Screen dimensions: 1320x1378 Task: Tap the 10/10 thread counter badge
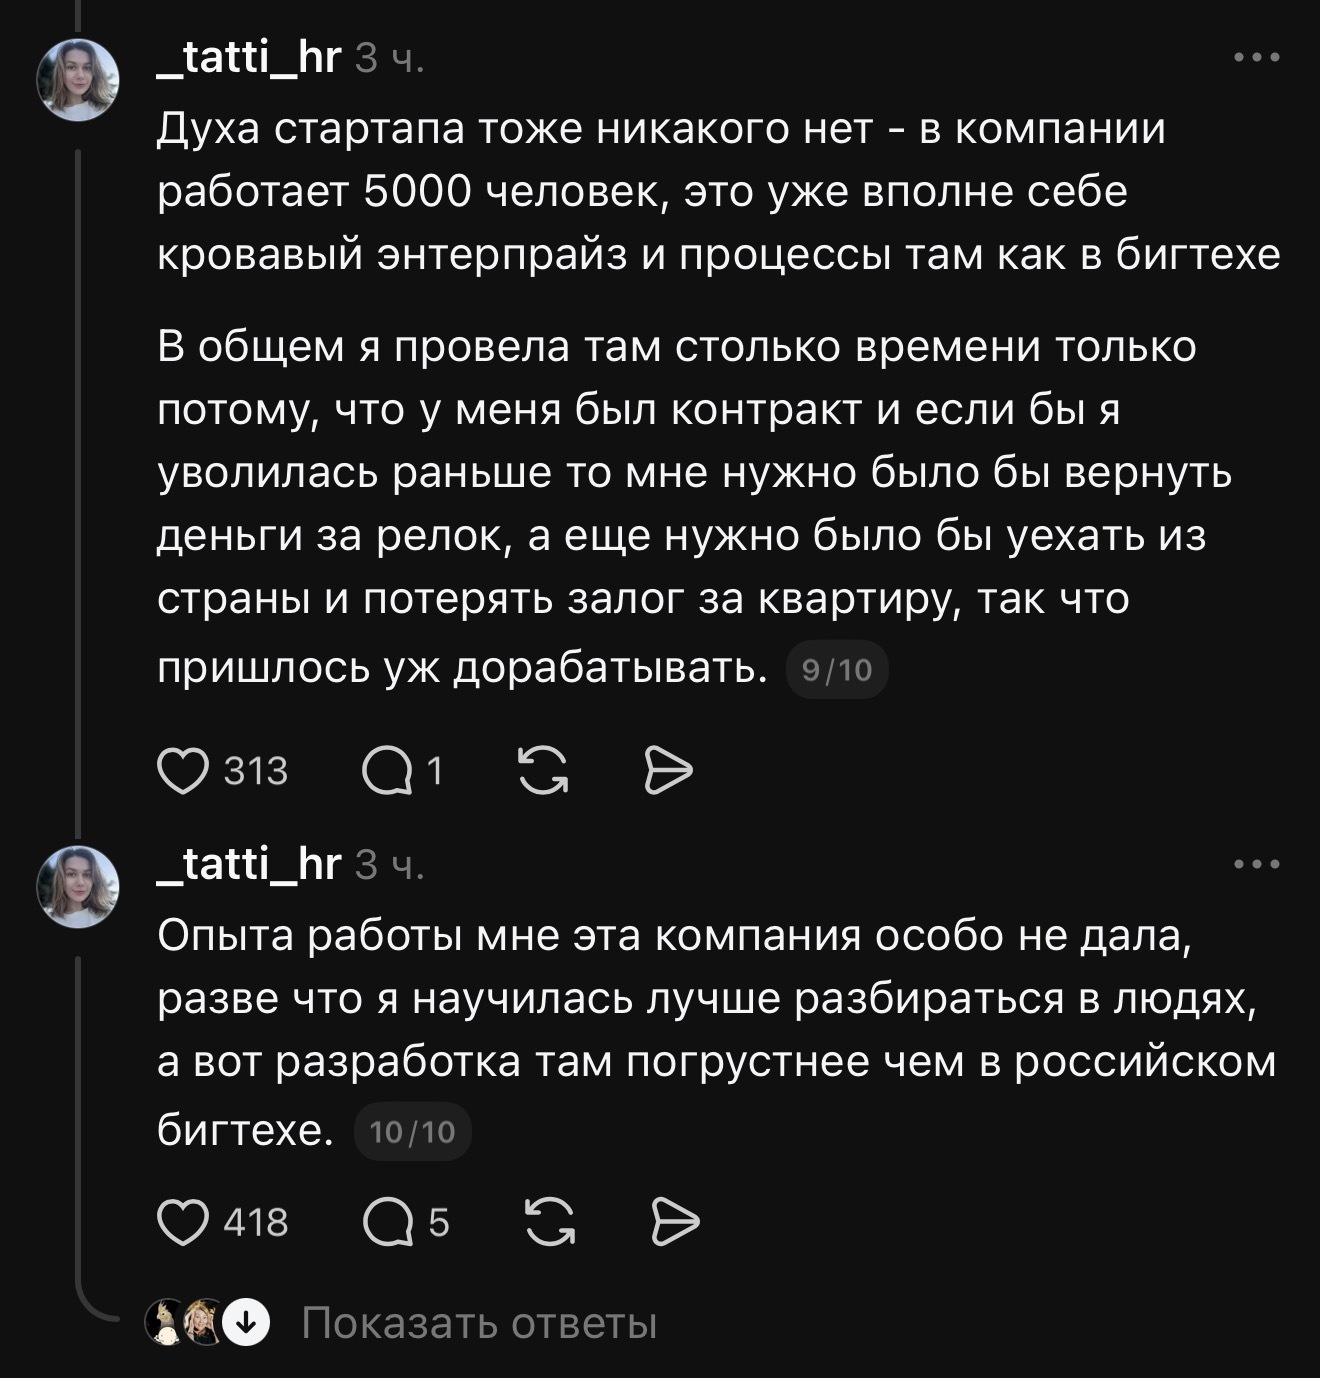coord(412,1131)
